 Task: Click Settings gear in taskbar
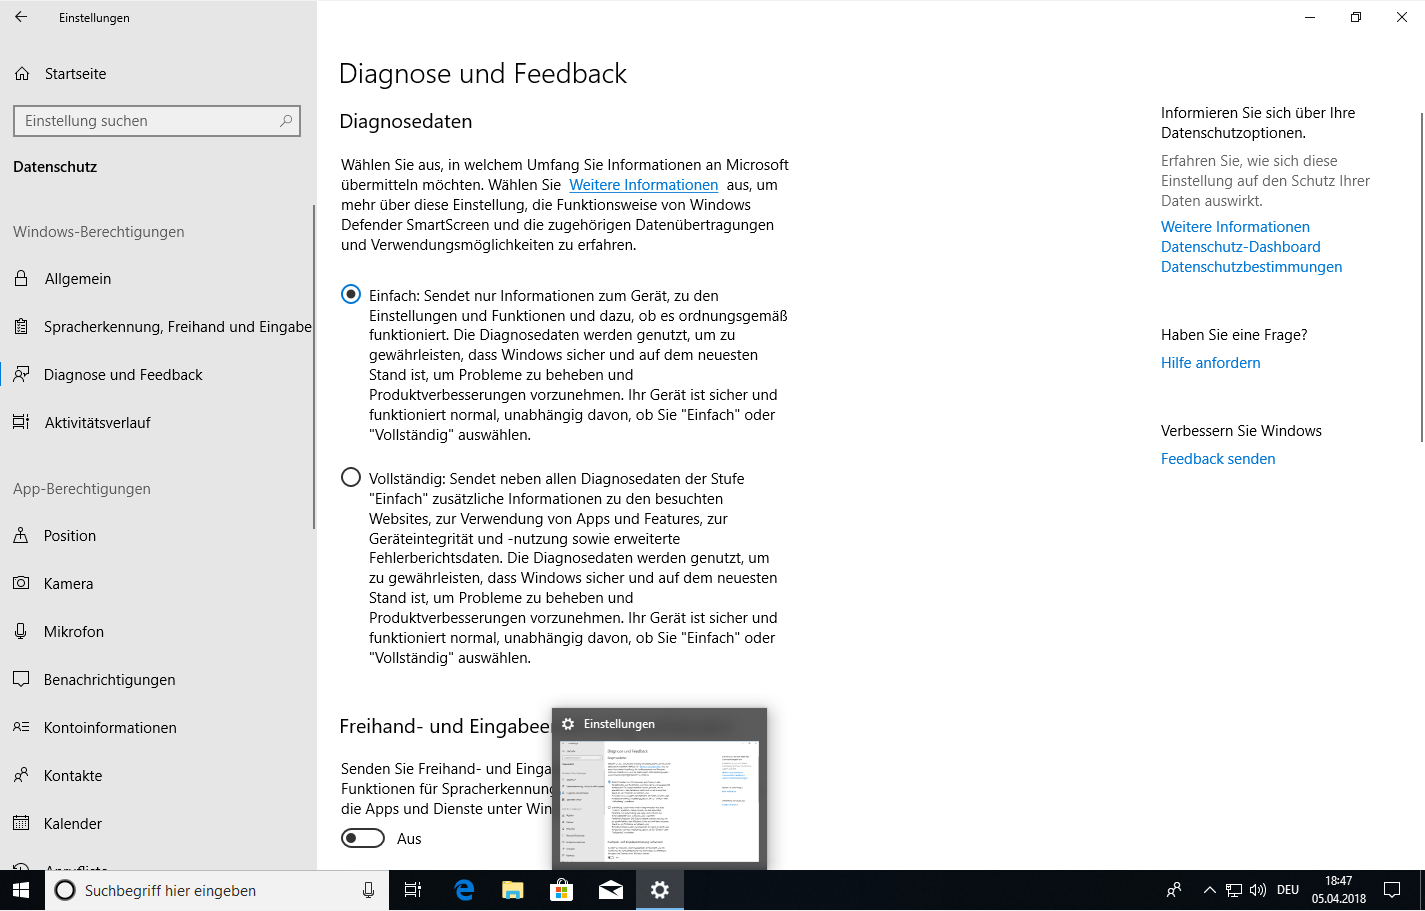tap(660, 890)
